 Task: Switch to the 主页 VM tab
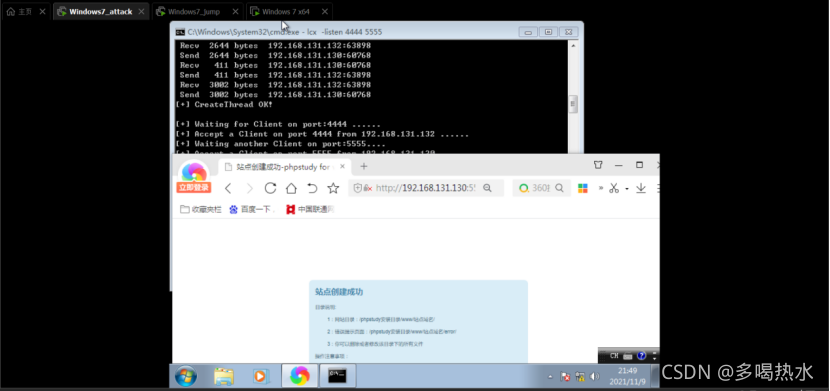coord(26,11)
